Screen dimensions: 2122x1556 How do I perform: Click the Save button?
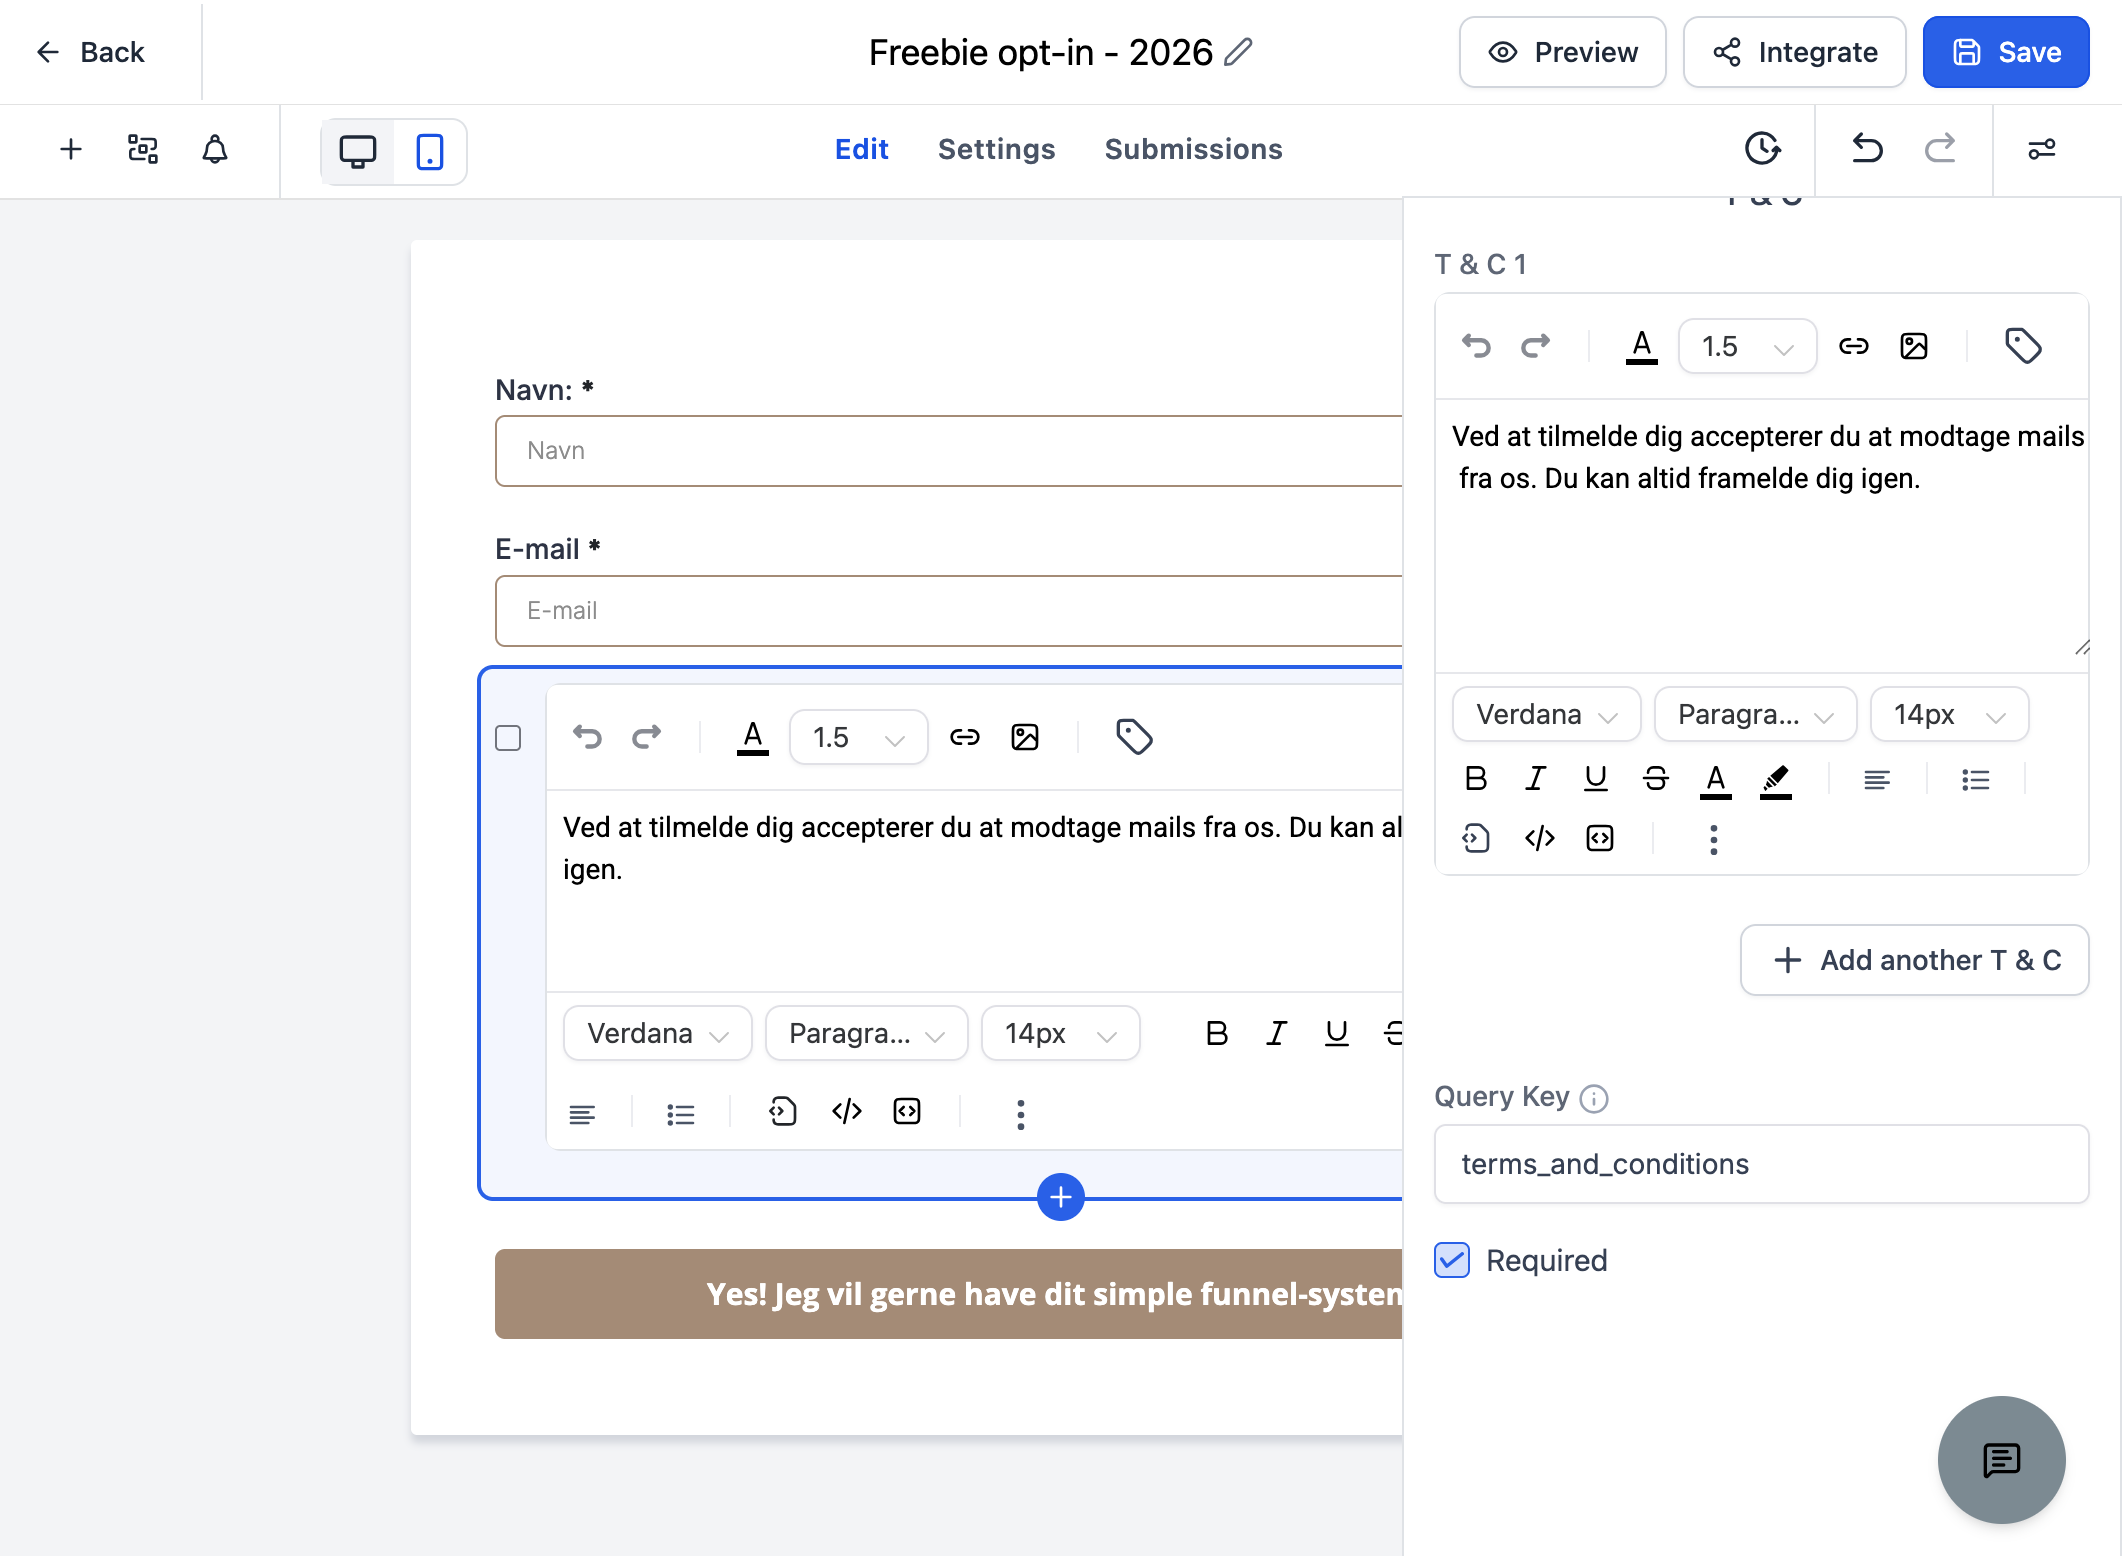click(x=2005, y=52)
